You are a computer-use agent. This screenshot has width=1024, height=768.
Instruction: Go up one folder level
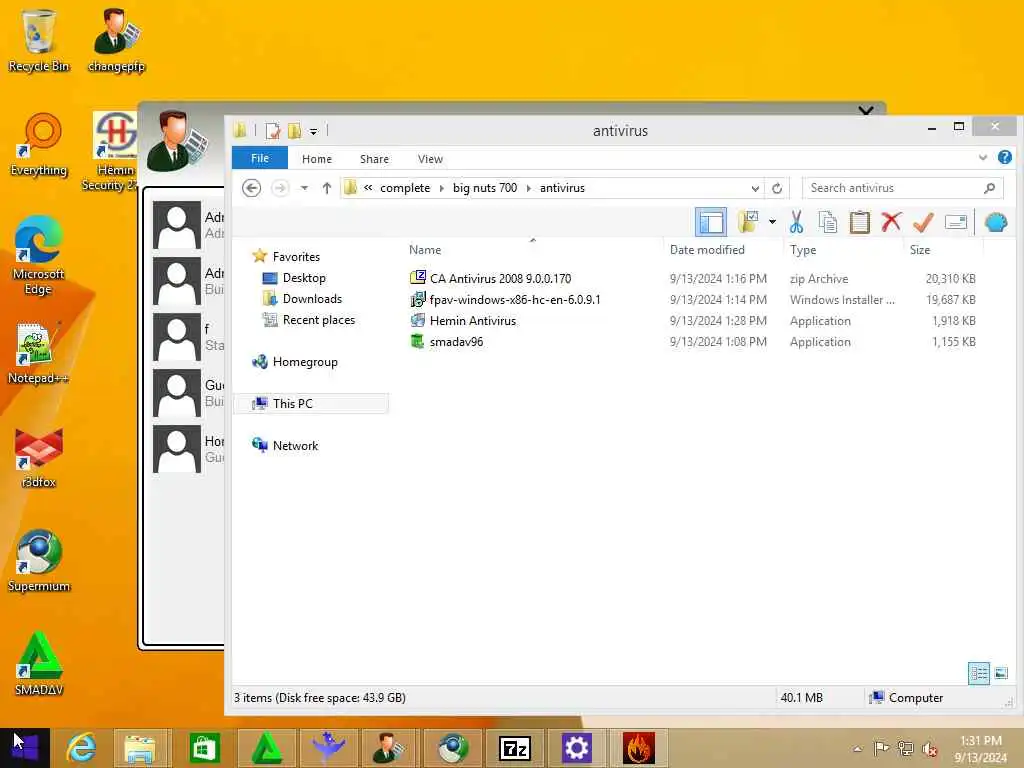point(327,188)
